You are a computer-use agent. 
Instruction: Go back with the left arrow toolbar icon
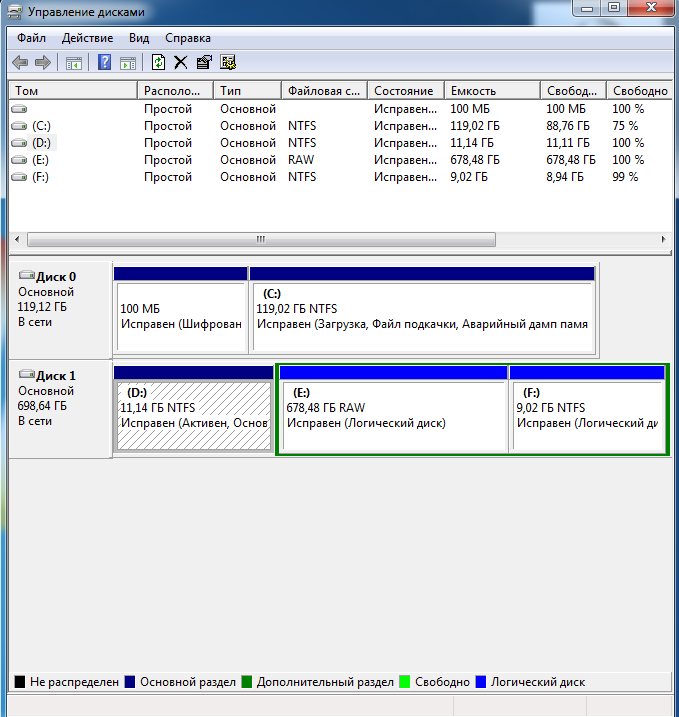point(20,62)
